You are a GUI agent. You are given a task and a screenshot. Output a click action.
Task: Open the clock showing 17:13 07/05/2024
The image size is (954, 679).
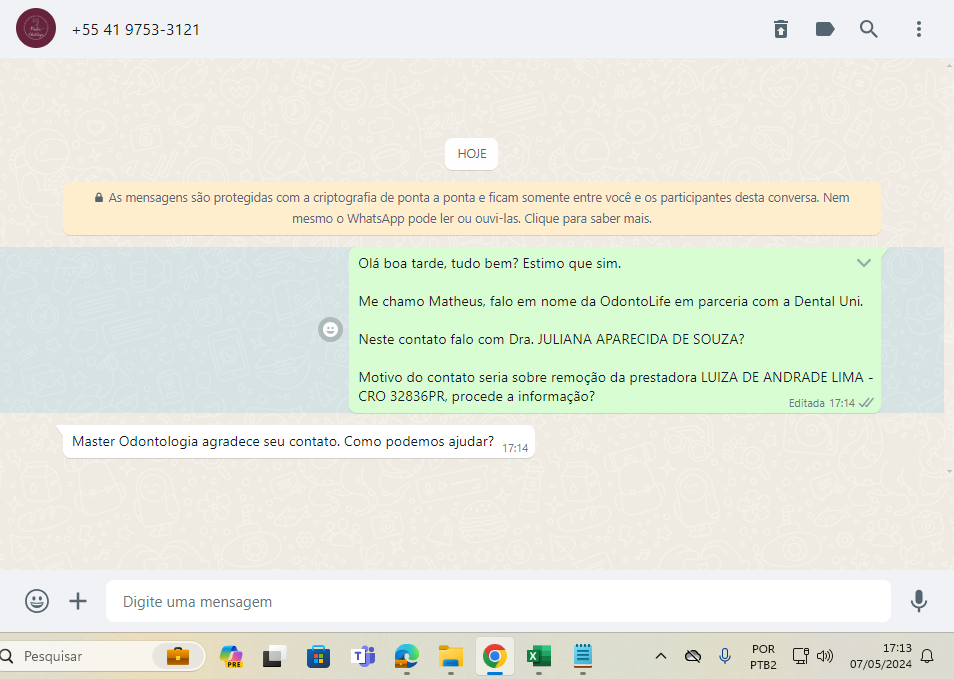(881, 656)
